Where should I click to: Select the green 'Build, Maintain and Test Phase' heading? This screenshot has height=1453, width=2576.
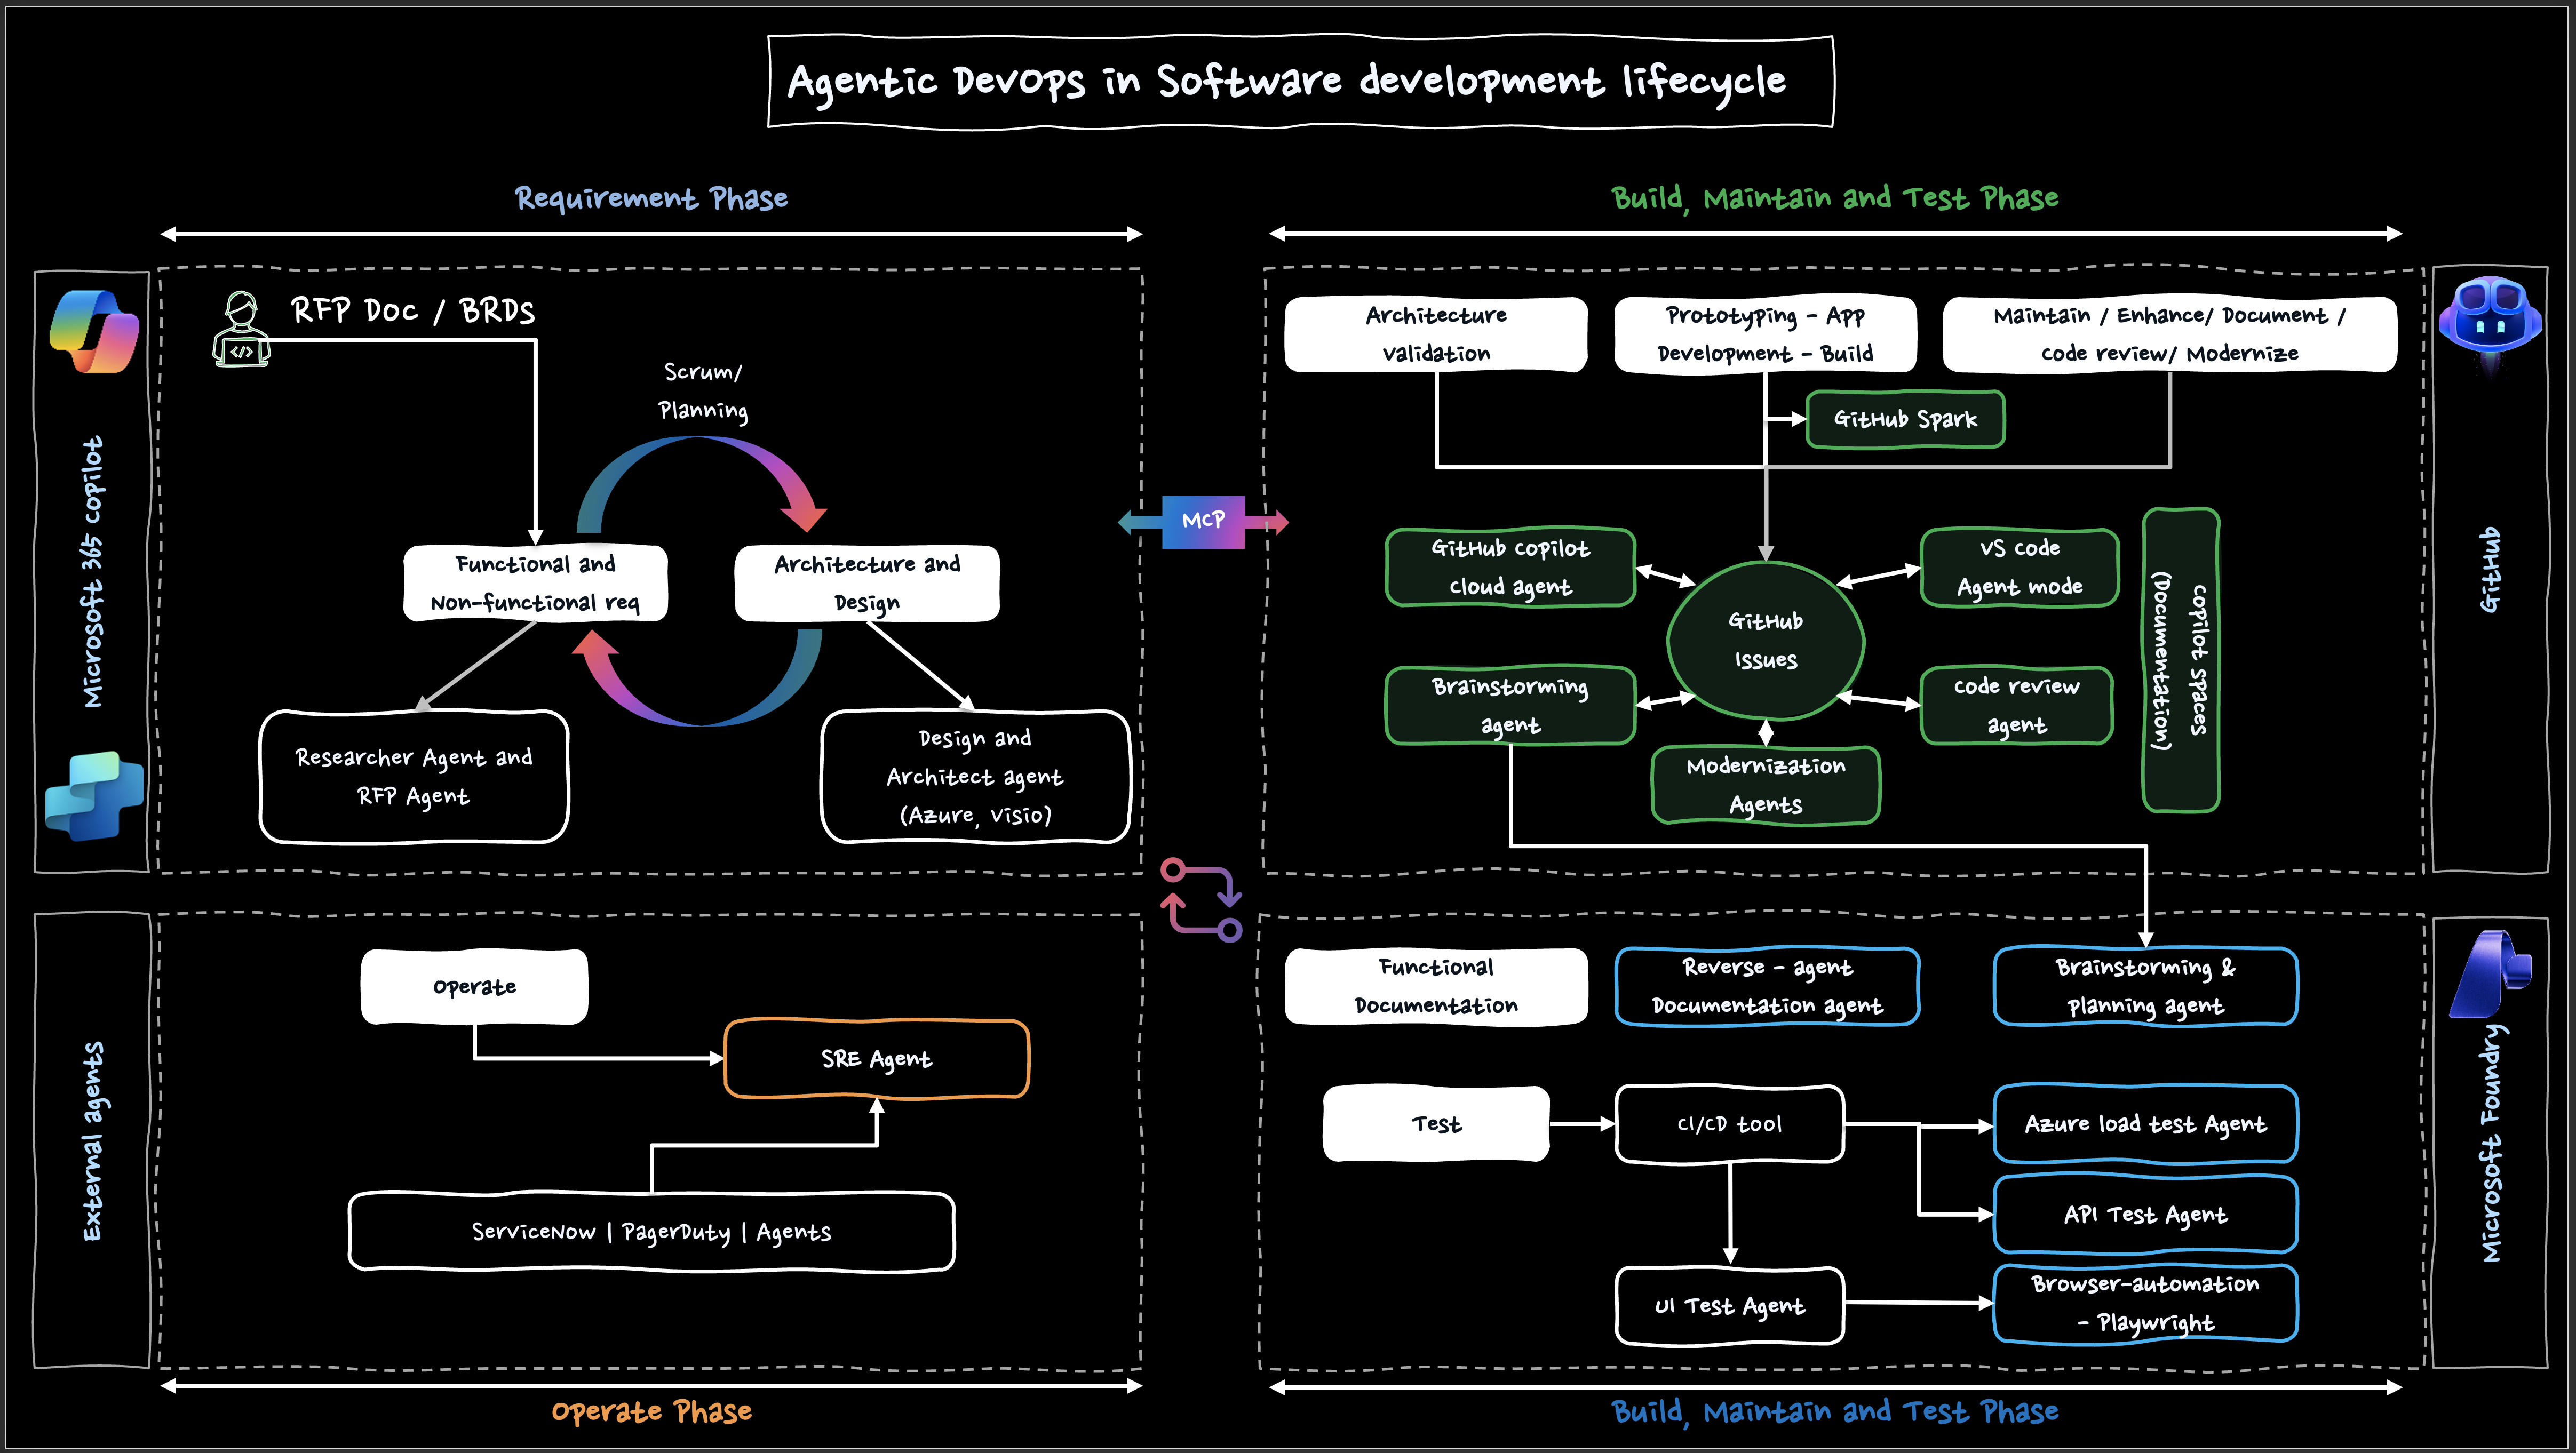click(1835, 198)
